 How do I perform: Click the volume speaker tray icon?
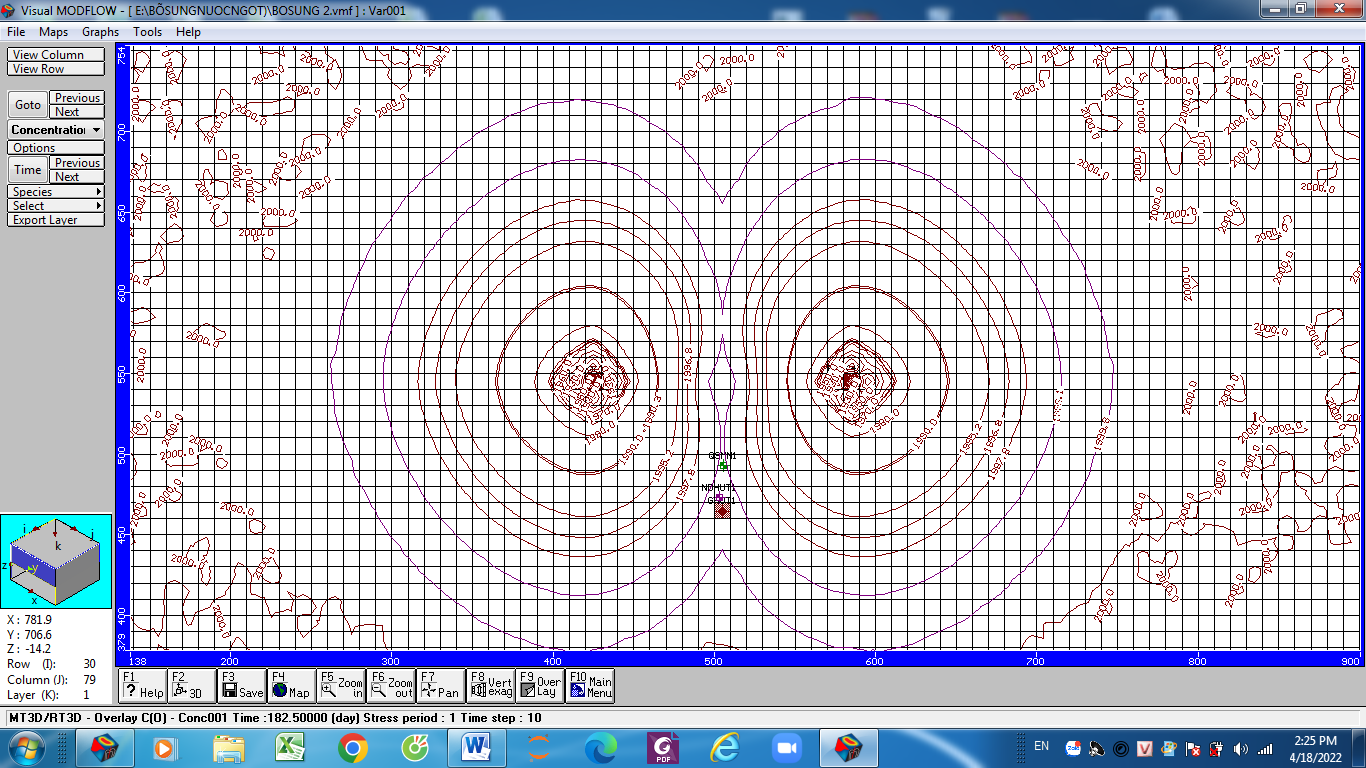1241,748
